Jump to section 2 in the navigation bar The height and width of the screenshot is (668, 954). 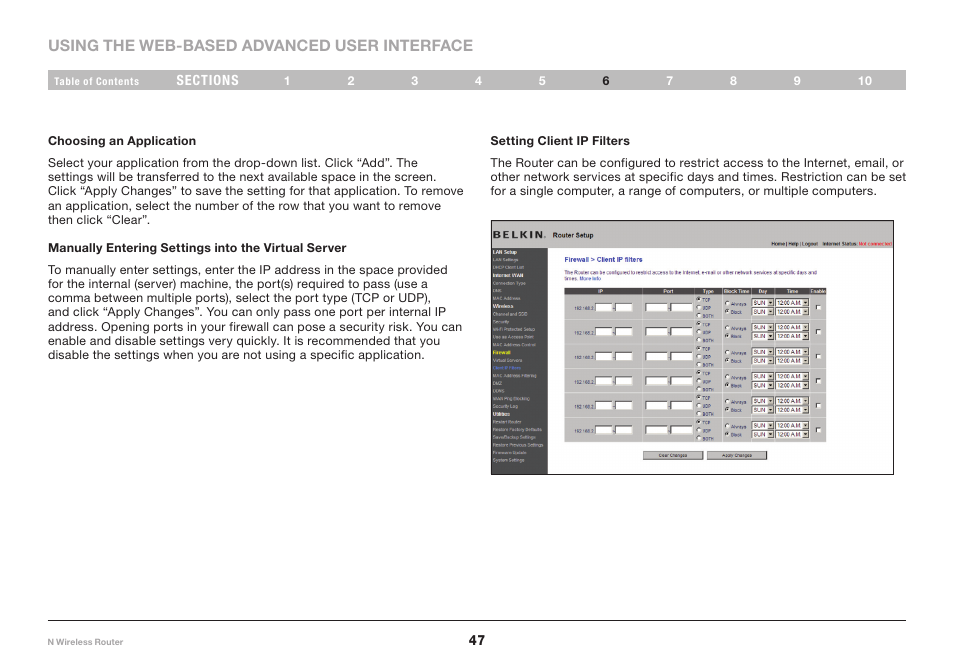351,81
